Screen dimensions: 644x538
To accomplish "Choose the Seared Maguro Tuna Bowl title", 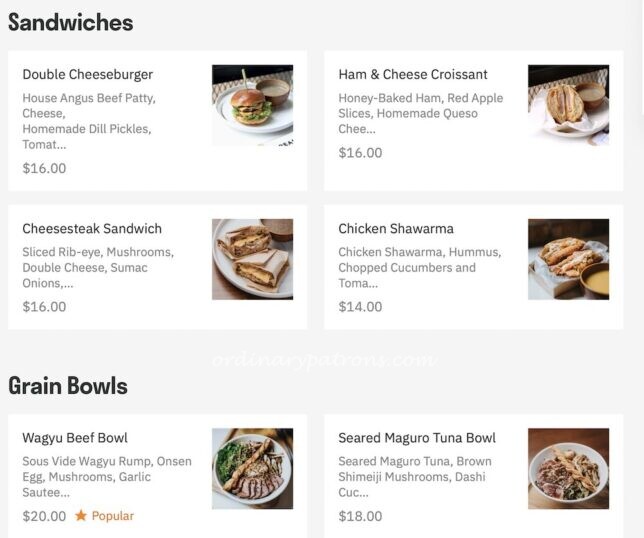I will click(417, 438).
